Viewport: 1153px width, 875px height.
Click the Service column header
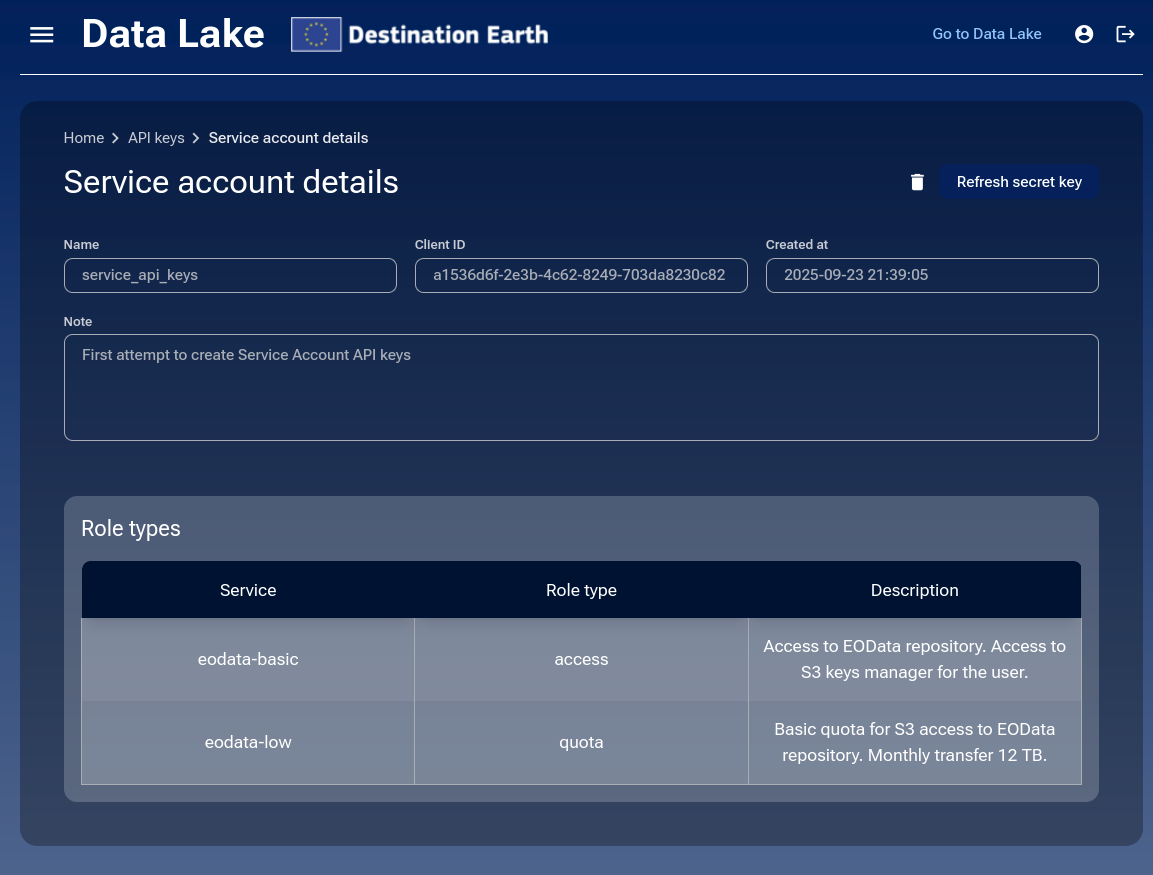[248, 590]
